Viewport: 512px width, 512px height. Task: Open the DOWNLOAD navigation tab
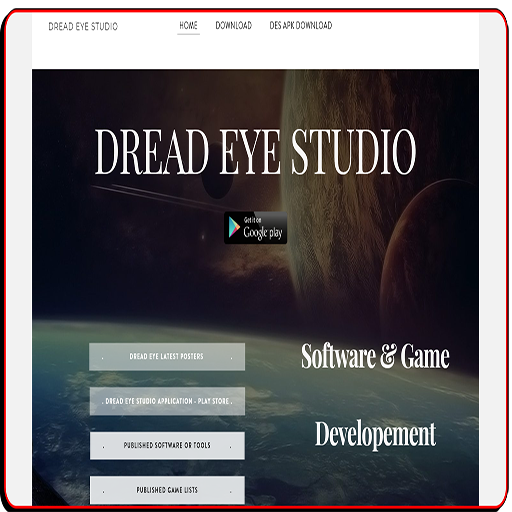pyautogui.click(x=233, y=26)
